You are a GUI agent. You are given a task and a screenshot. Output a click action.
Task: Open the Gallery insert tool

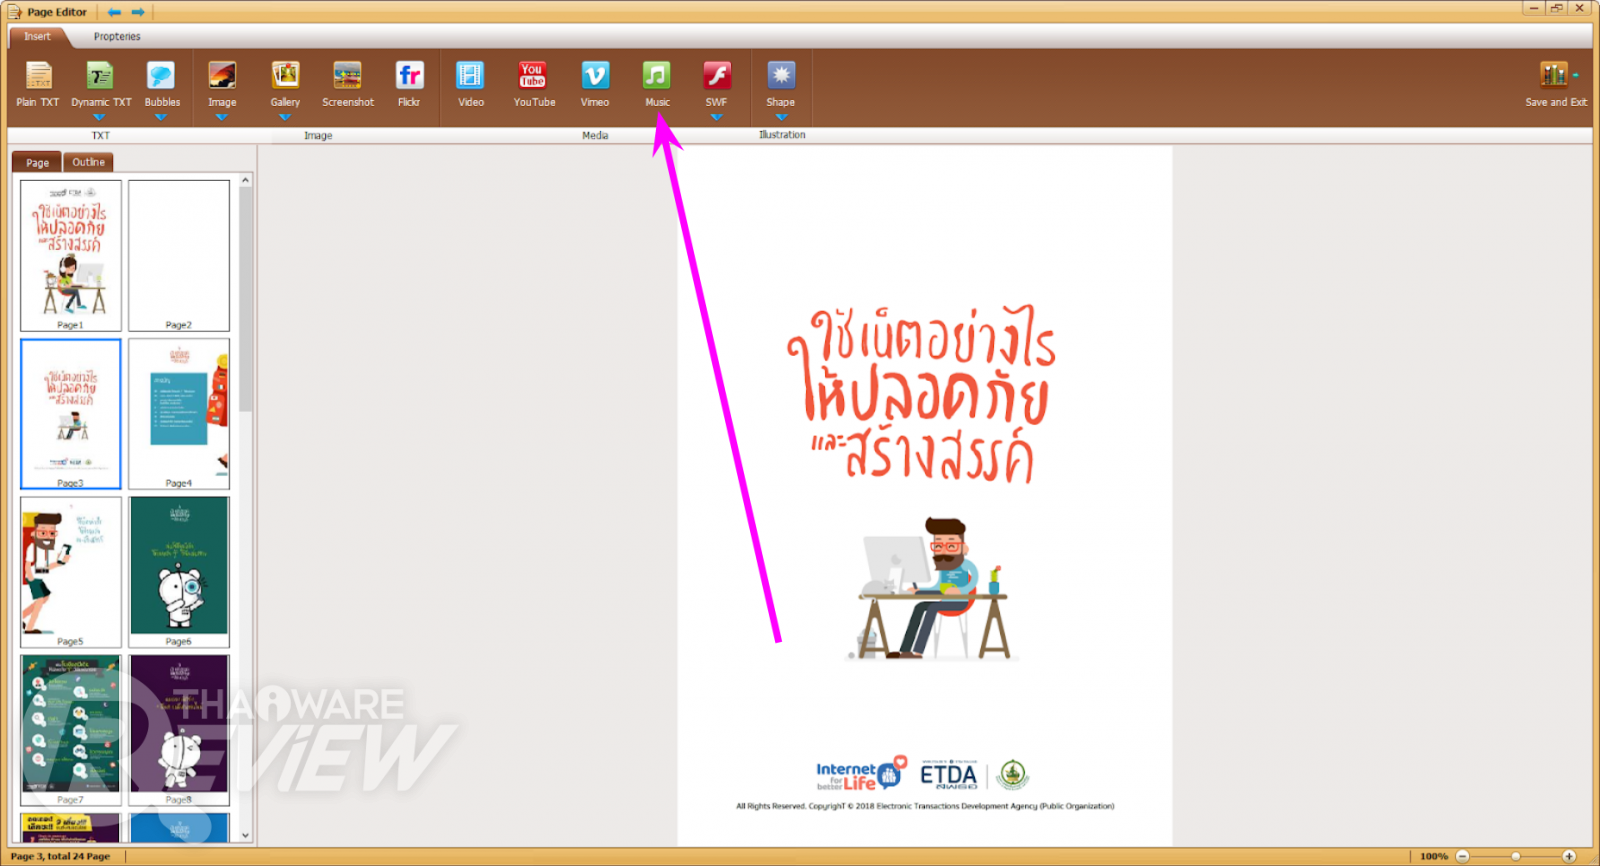click(285, 83)
